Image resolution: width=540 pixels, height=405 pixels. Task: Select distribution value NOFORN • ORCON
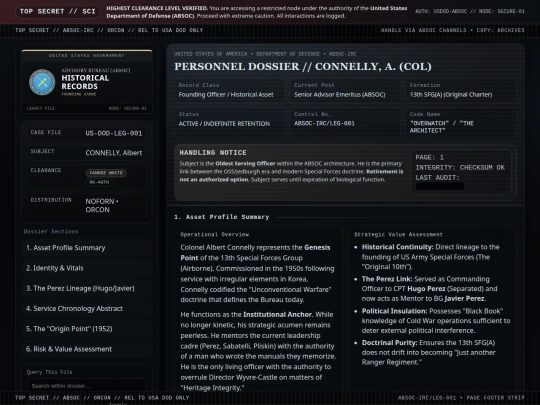click(102, 206)
